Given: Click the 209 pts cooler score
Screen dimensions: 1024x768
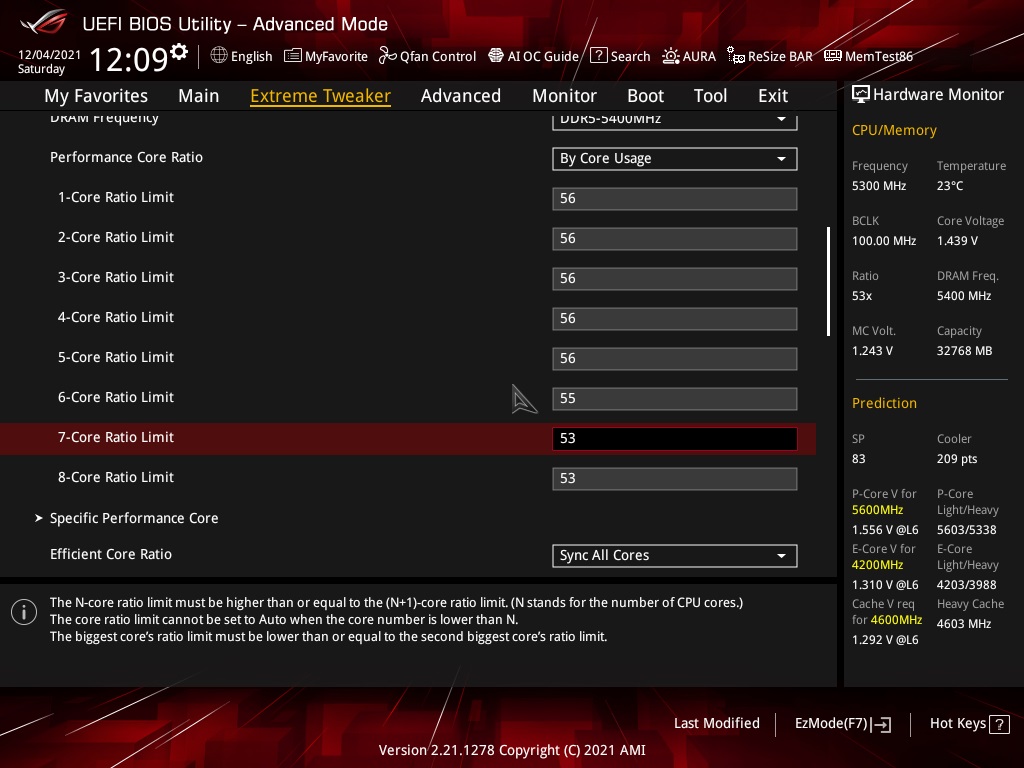Looking at the screenshot, I should pyautogui.click(x=957, y=459).
